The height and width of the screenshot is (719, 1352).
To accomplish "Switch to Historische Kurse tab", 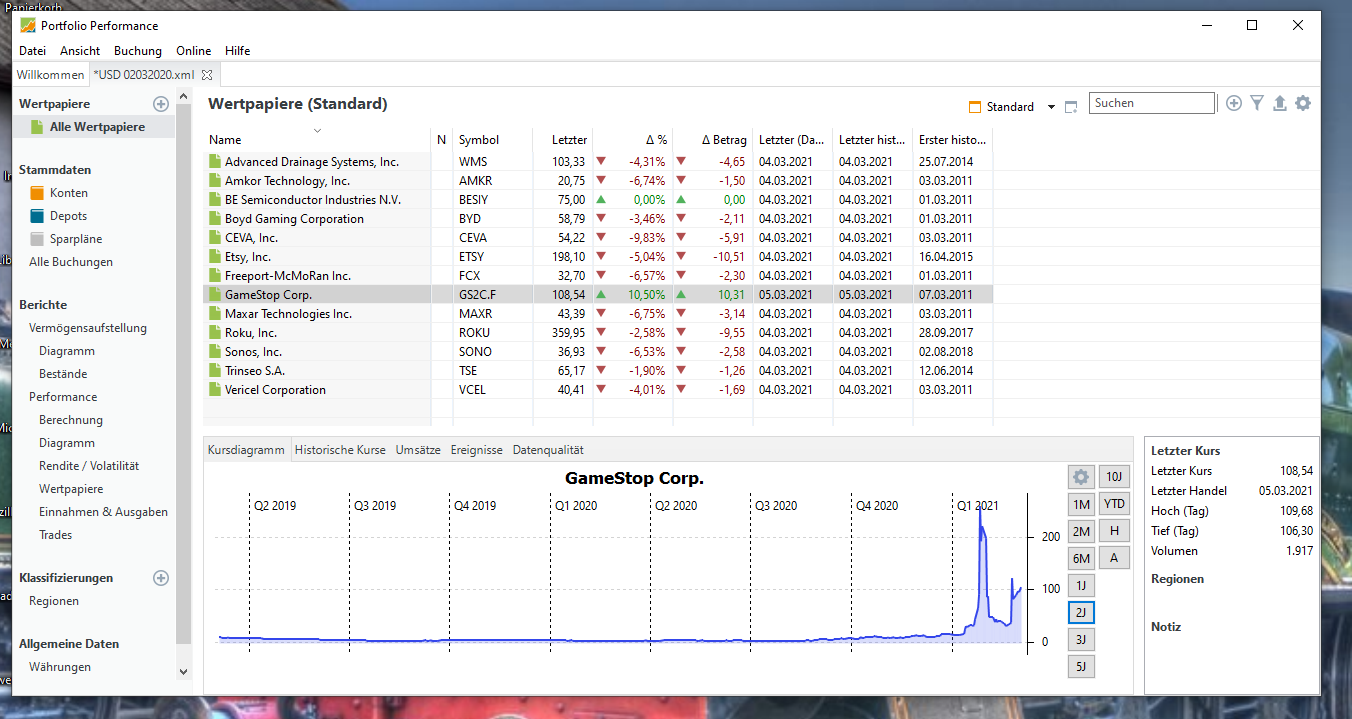I will click(x=340, y=450).
